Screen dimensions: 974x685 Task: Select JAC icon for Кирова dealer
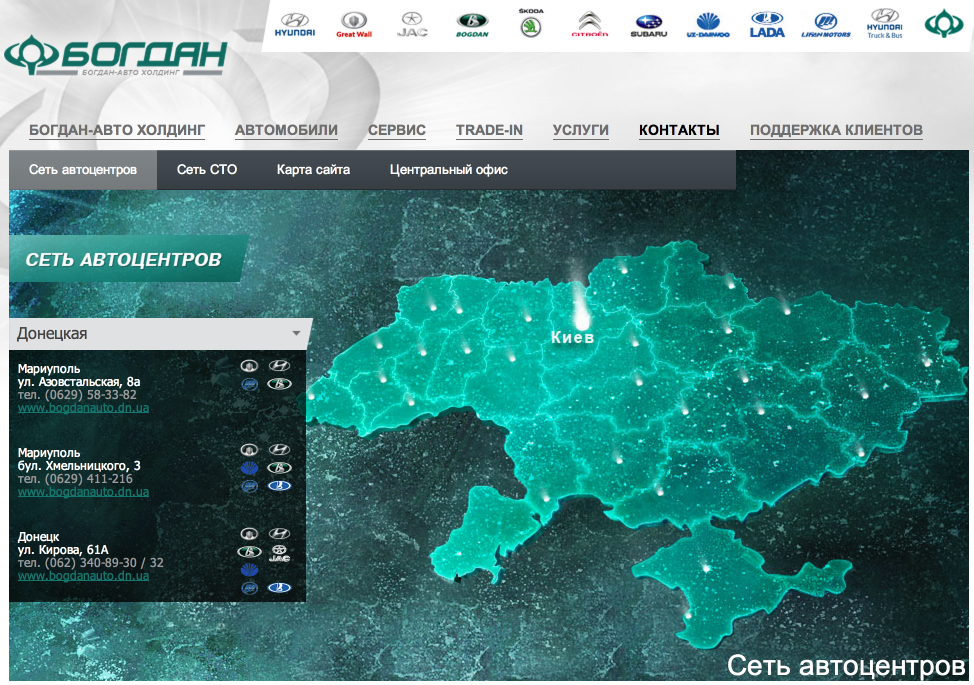[279, 553]
